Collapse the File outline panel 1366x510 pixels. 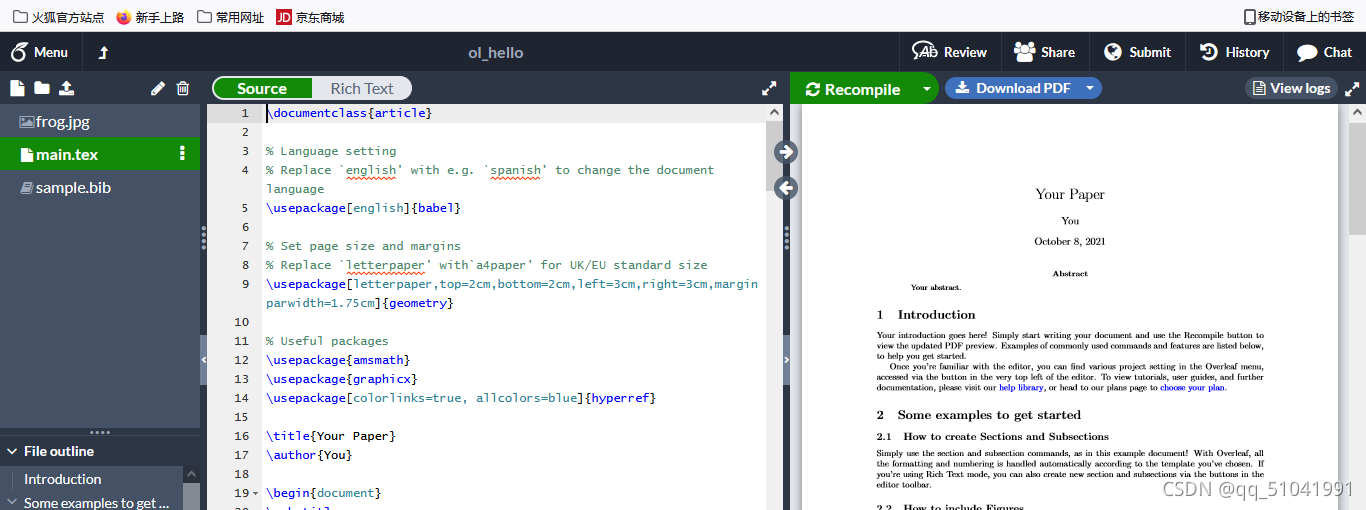12,451
